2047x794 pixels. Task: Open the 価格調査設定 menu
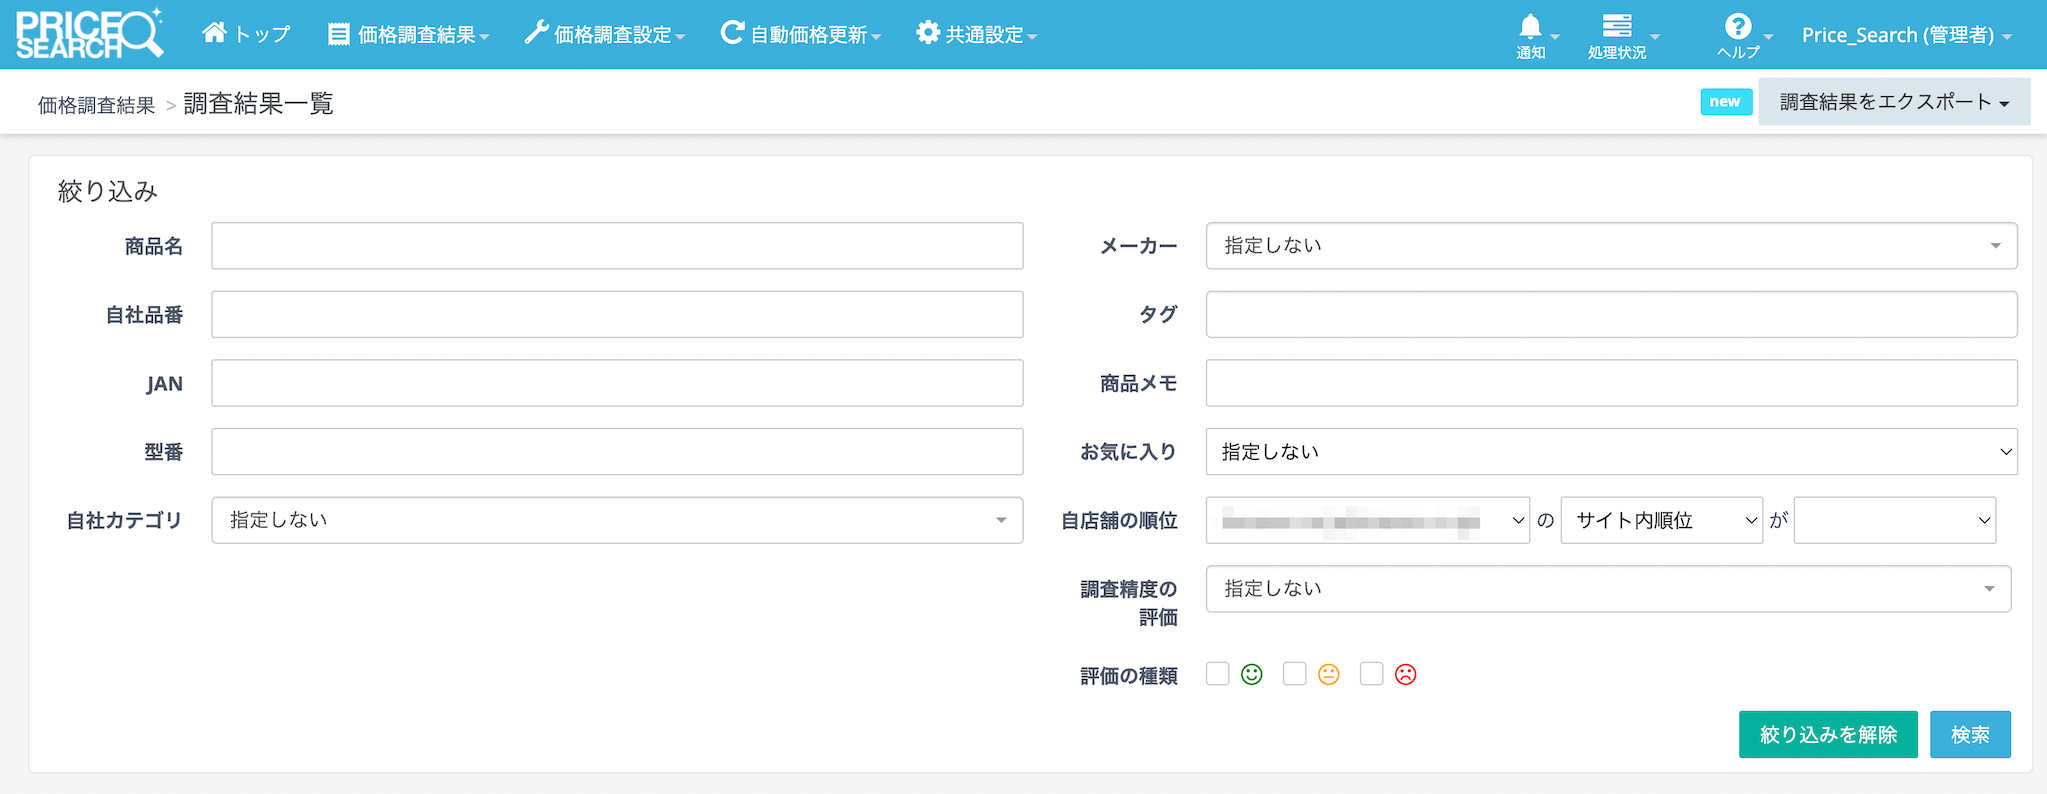(604, 34)
